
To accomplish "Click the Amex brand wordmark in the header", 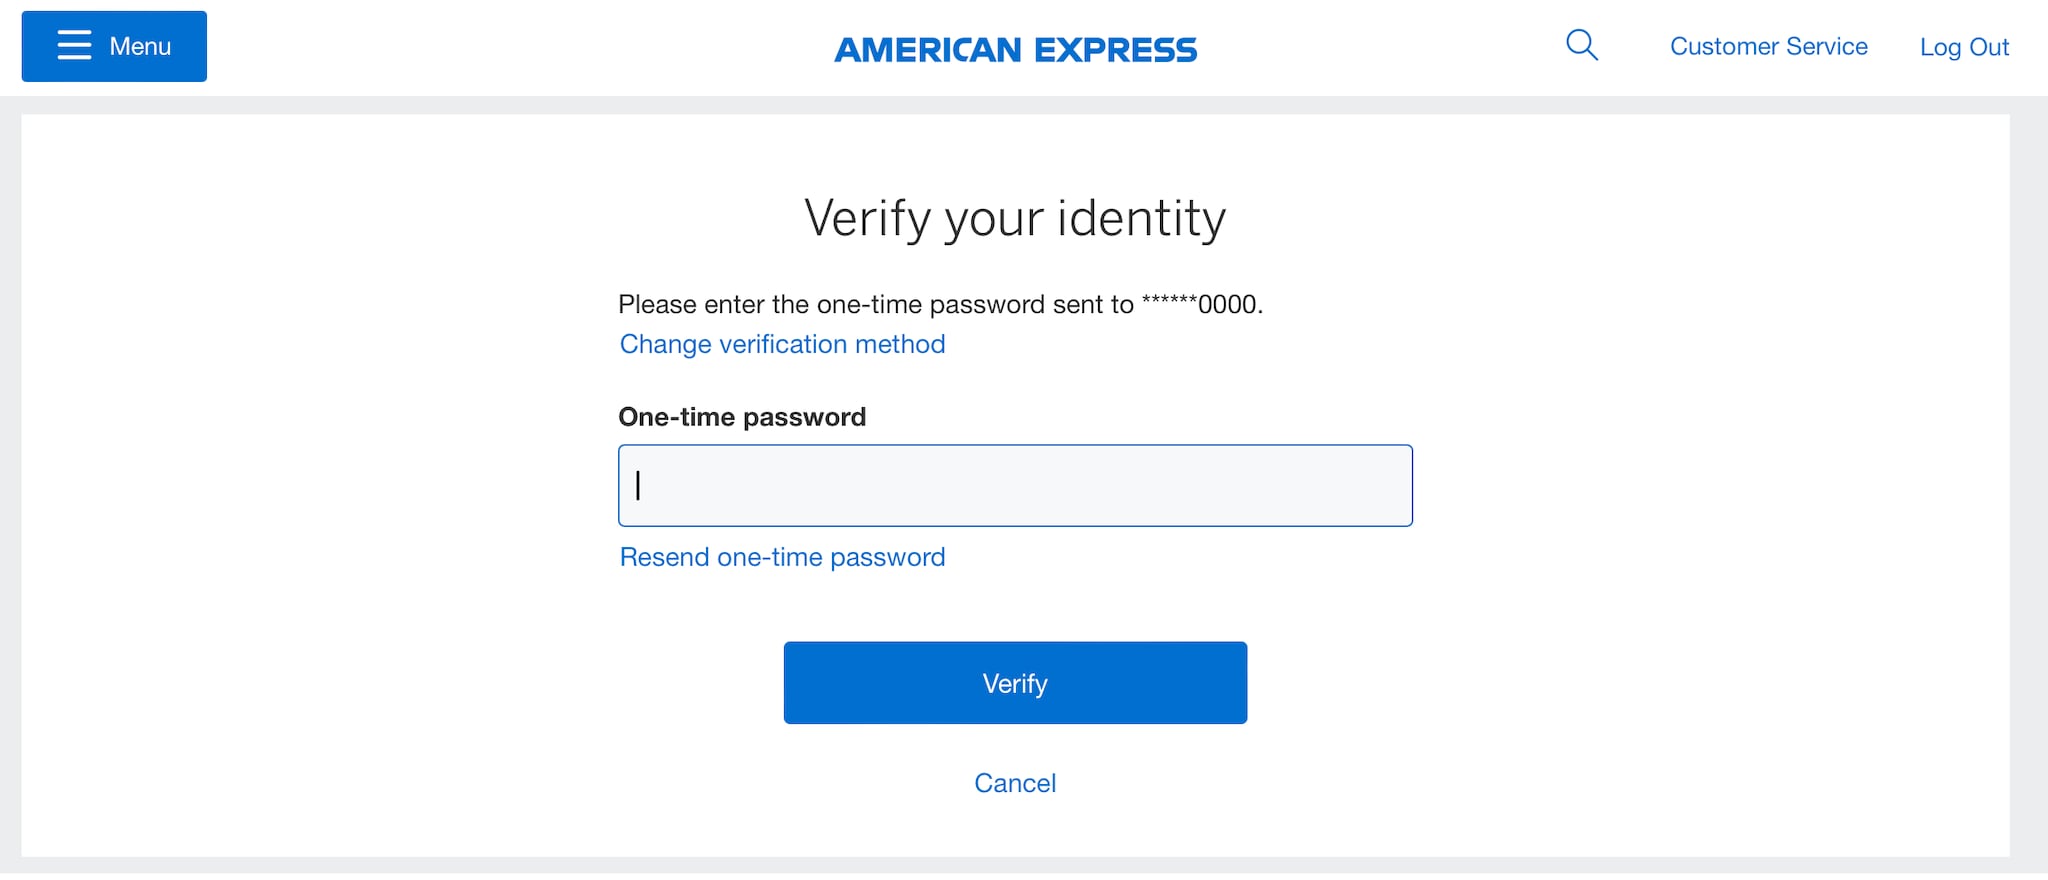I will pyautogui.click(x=1016, y=48).
